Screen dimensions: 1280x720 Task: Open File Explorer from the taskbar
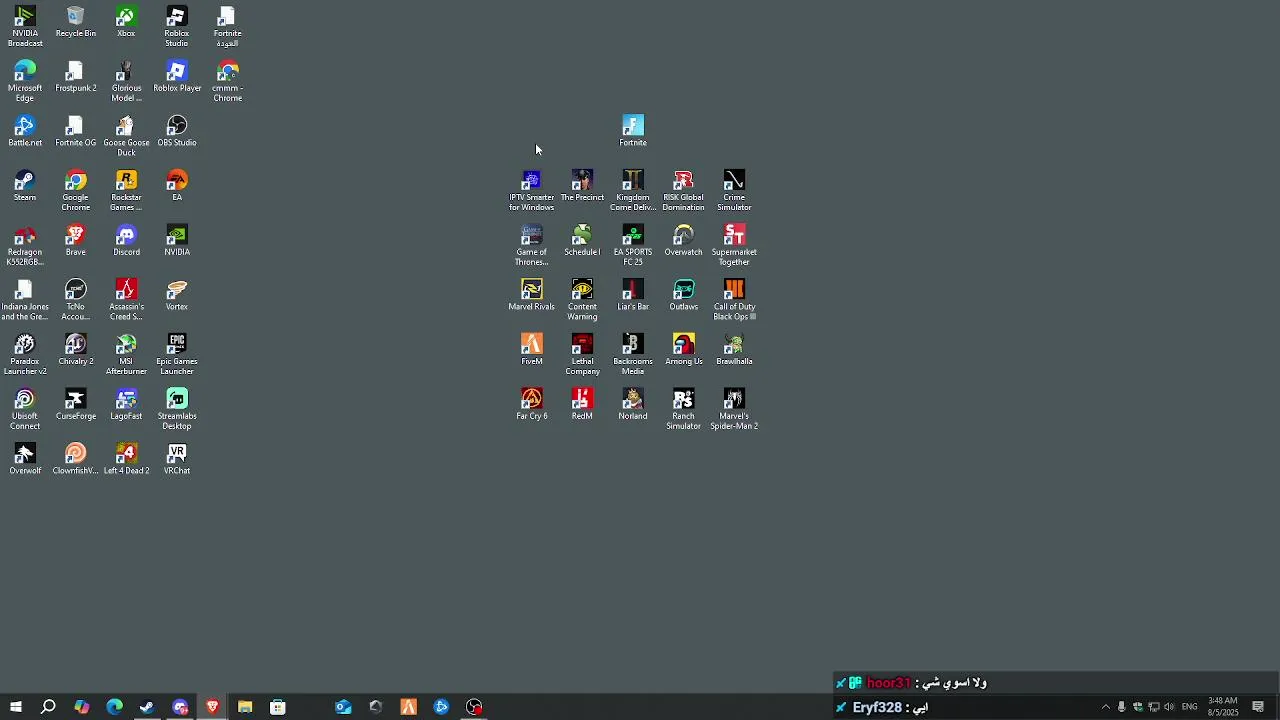click(x=245, y=707)
